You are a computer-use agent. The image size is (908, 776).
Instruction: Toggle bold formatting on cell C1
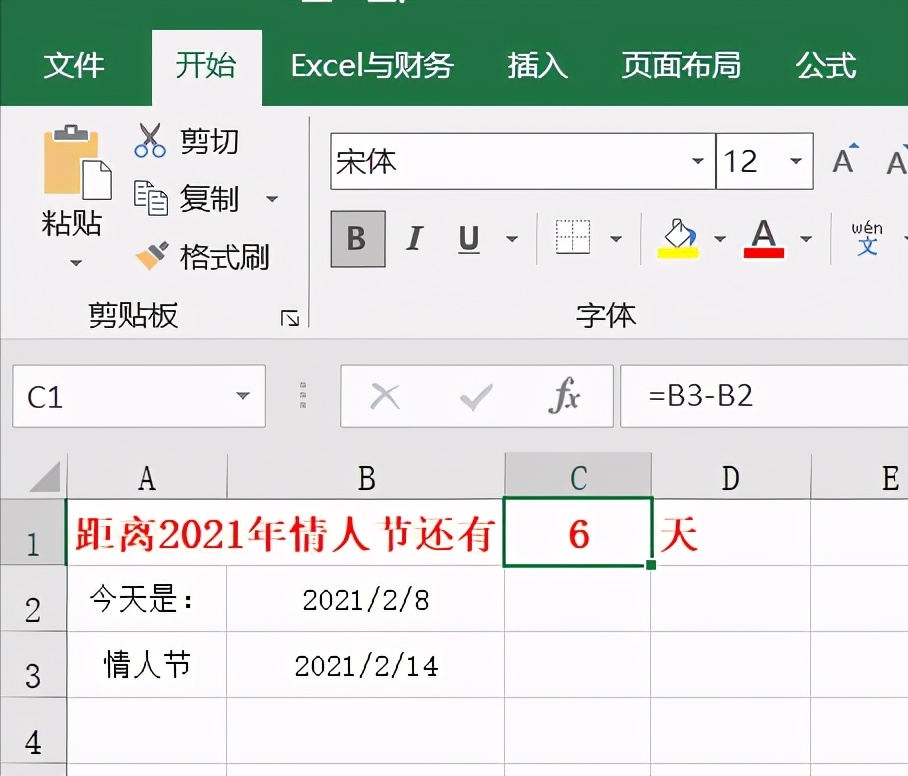[357, 239]
